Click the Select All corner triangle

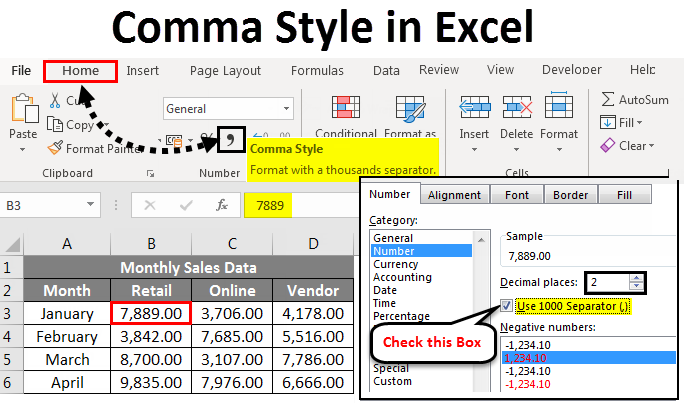[13, 244]
